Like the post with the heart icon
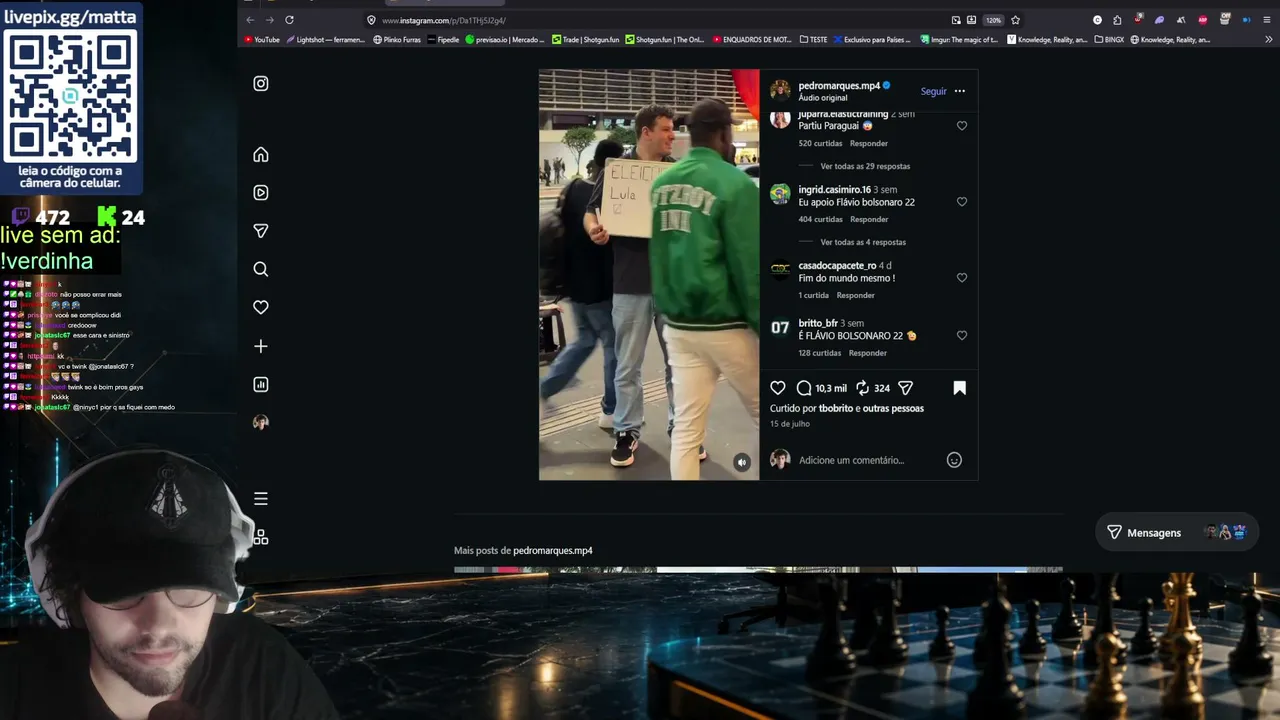 [x=778, y=388]
